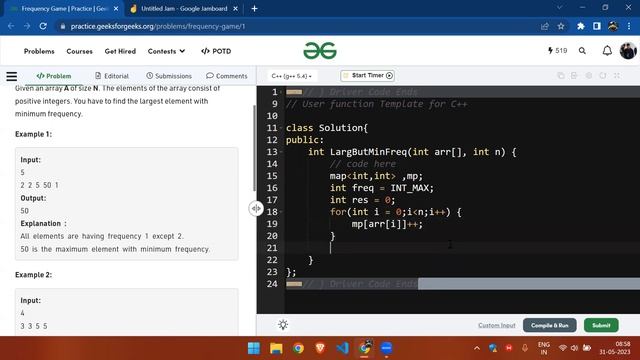Expand the folded code at line 24

(294, 284)
